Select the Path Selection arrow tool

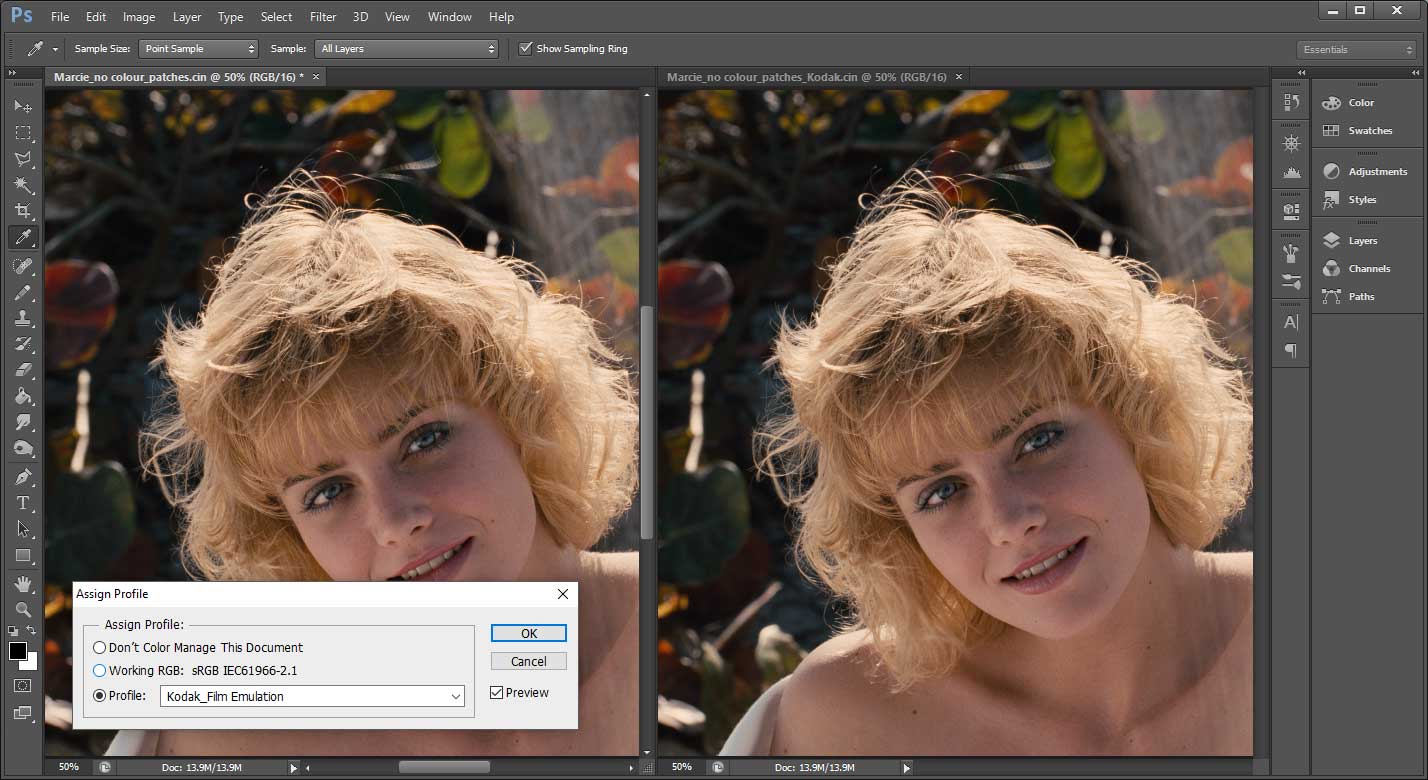23,529
